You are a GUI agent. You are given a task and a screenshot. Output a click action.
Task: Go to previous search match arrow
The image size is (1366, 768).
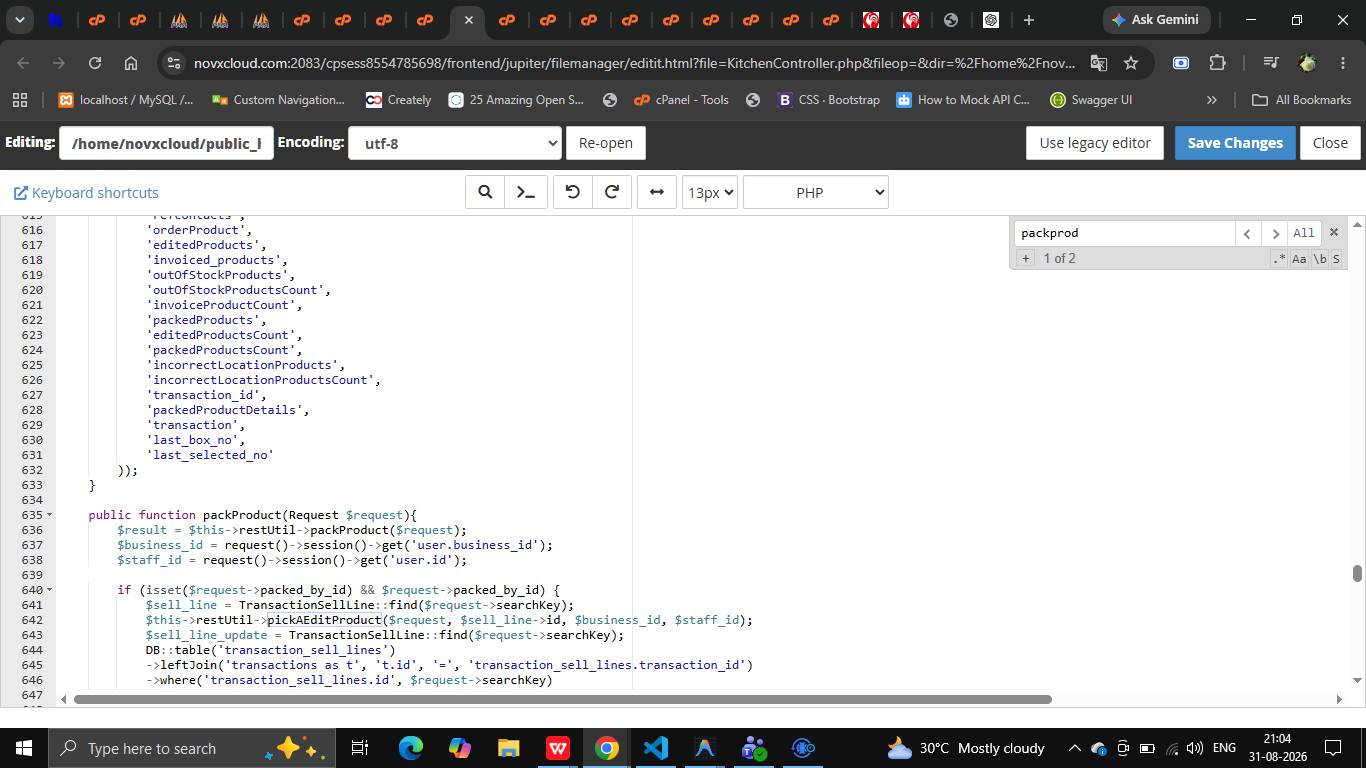coord(1247,233)
